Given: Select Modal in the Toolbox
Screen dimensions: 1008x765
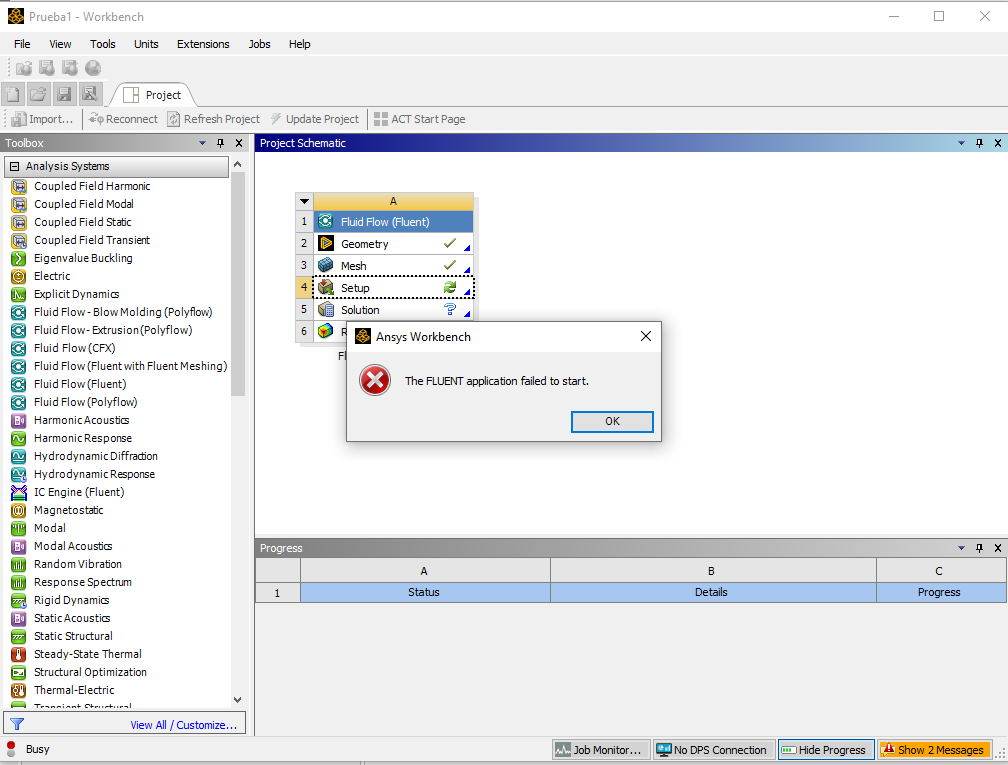Looking at the screenshot, I should (50, 528).
